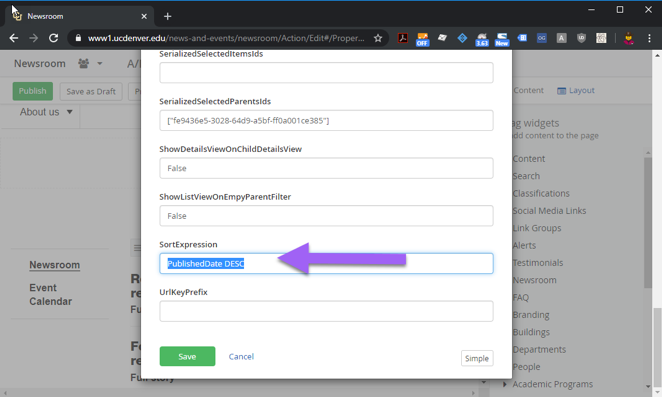The image size is (662, 397).
Task: Click the gray letter A extension icon
Action: [561, 38]
